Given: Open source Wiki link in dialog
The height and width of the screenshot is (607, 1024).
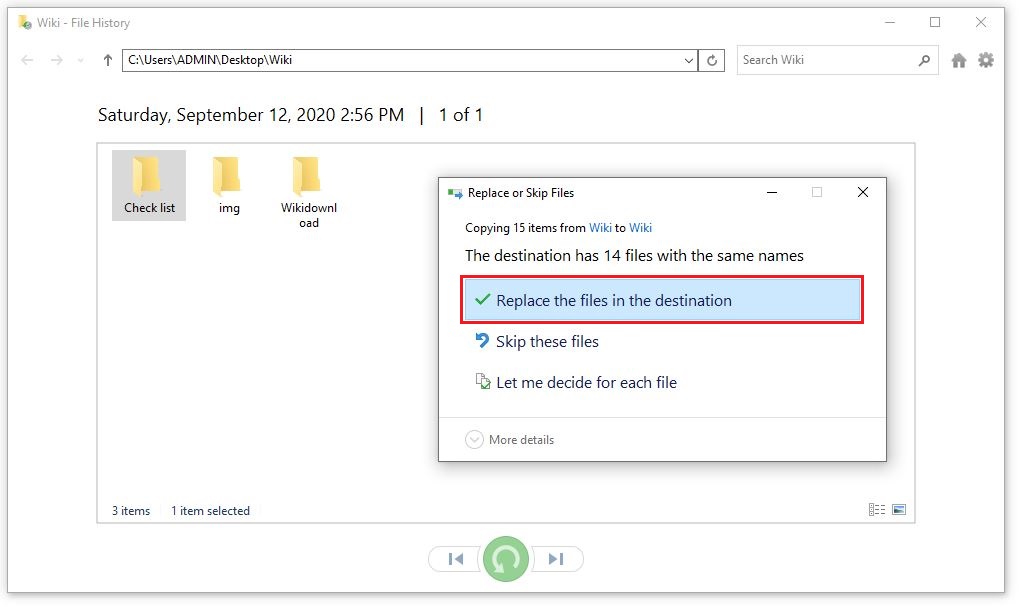Looking at the screenshot, I should coord(600,227).
